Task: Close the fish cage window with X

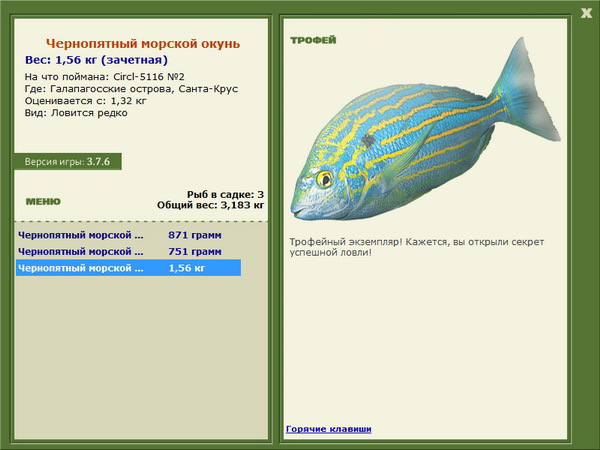Action: (586, 13)
